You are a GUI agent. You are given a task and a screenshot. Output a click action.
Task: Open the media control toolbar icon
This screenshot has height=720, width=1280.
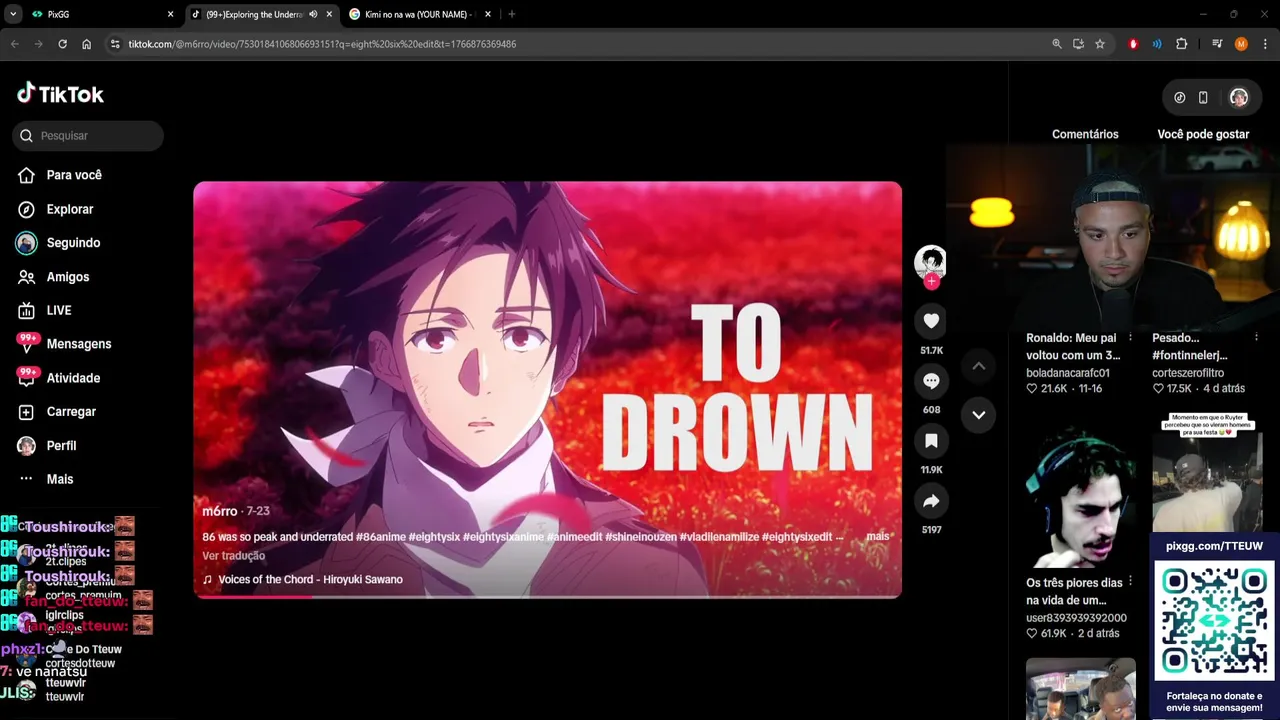pos(1217,44)
